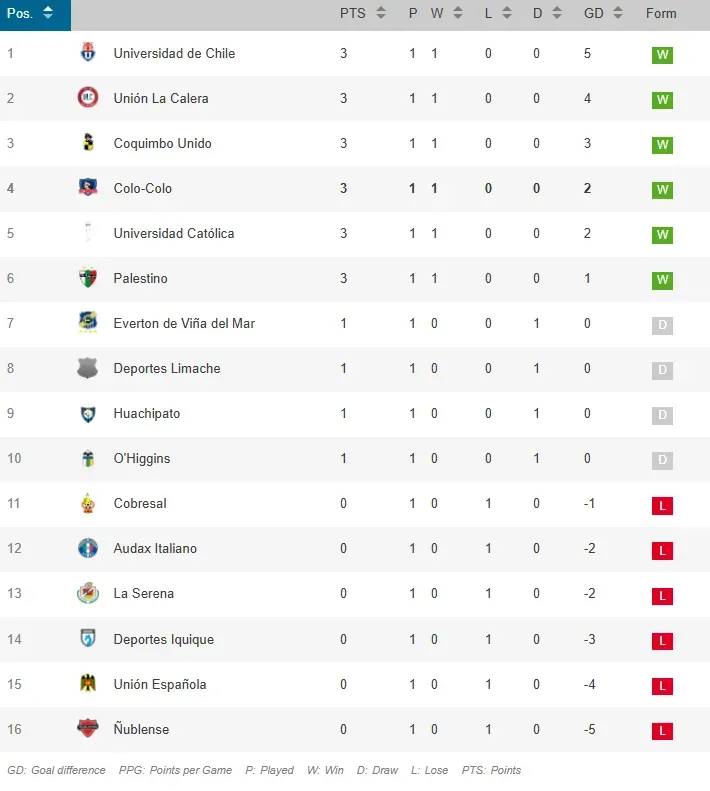The image size is (710, 791).
Task: Click the Universidad de Chile club crest
Action: pyautogui.click(x=88, y=53)
